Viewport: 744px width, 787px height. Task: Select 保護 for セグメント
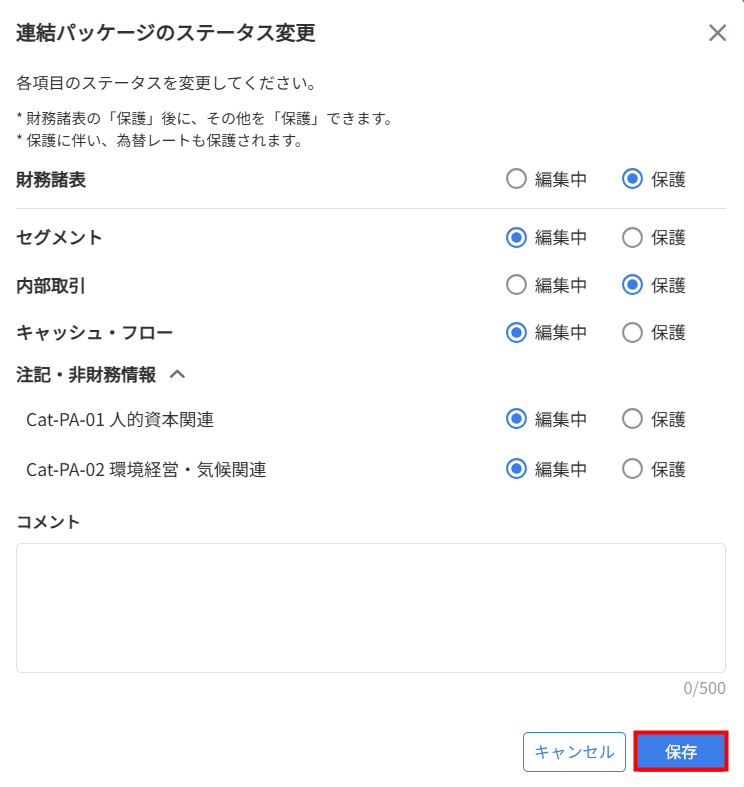coord(632,237)
